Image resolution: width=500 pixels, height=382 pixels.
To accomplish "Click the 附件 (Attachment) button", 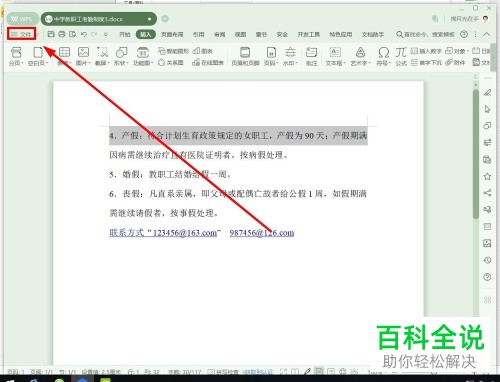I will click(455, 62).
